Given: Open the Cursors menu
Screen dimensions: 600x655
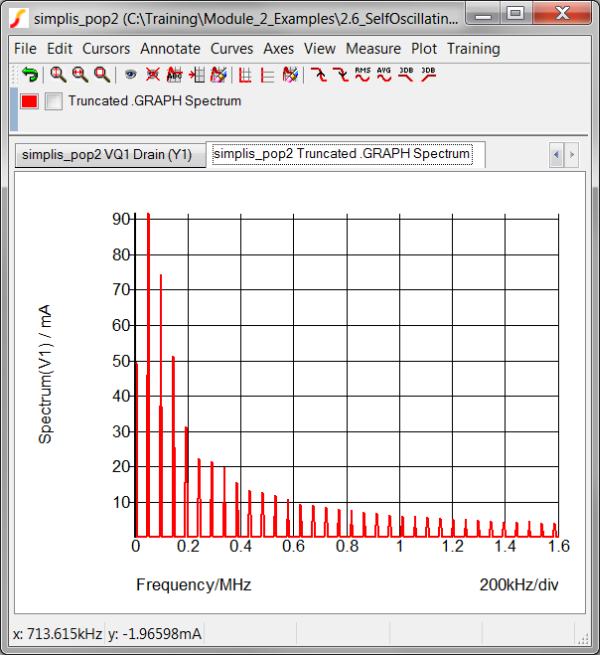Looking at the screenshot, I should pyautogui.click(x=106, y=48).
